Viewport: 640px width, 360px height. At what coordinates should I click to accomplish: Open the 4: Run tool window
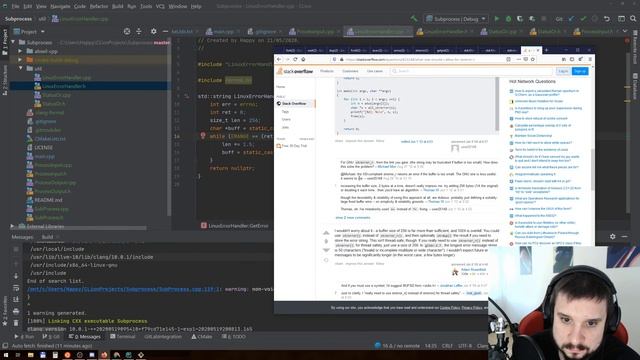24,337
